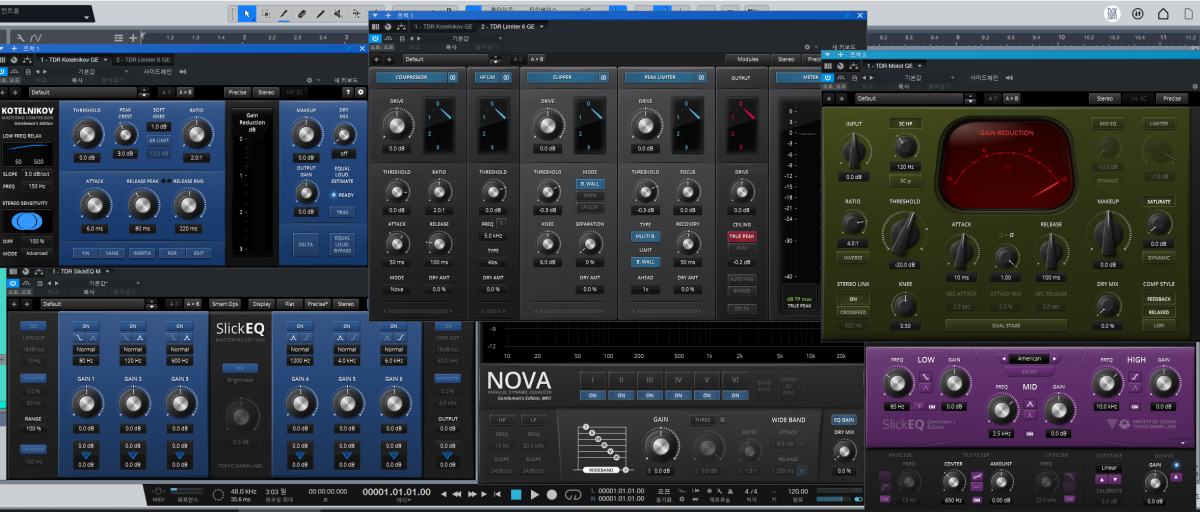Toggle the loop button in transport bar

573,494
